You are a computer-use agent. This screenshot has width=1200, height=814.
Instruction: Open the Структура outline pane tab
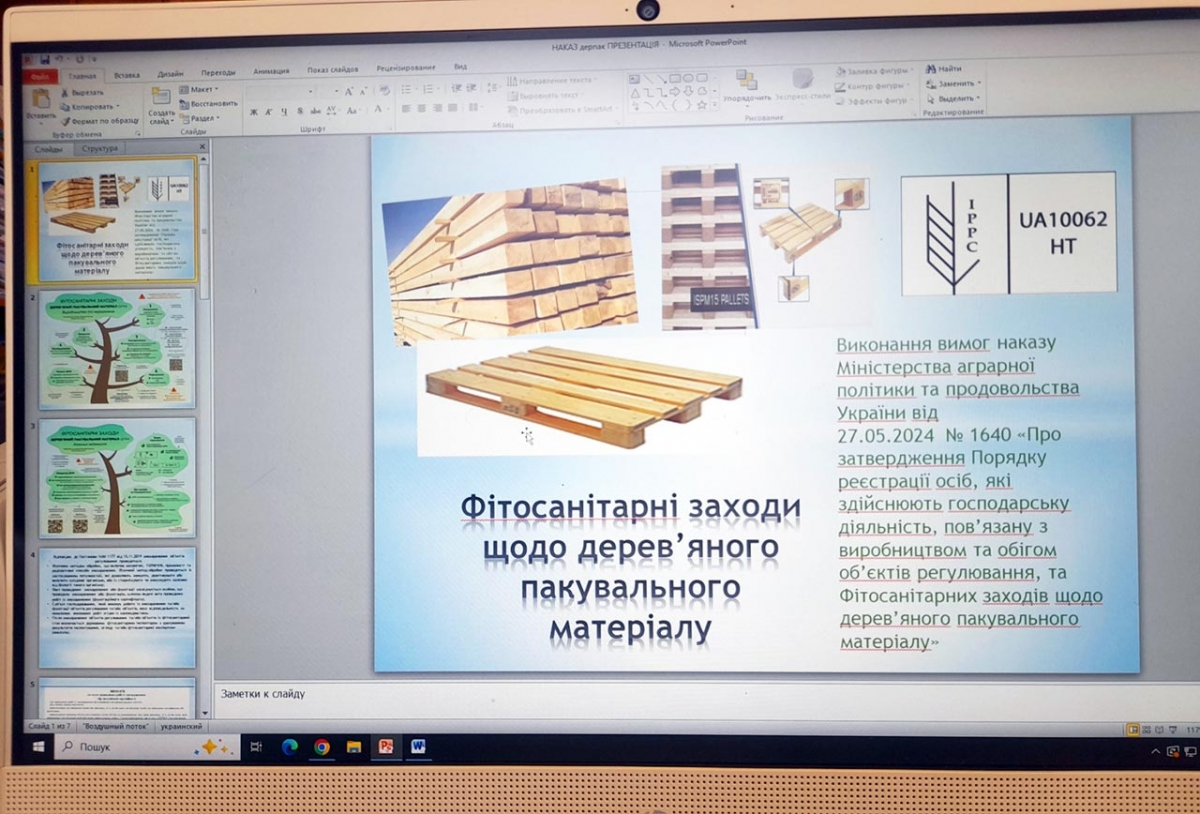pos(100,148)
